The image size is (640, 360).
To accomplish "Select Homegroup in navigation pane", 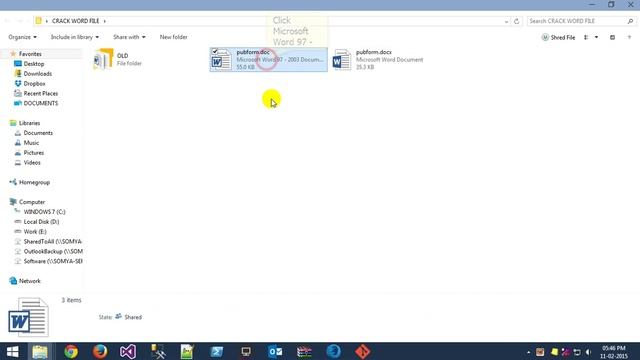I will pyautogui.click(x=34, y=182).
